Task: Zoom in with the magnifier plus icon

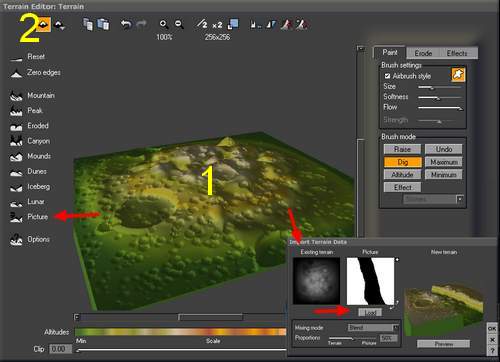Action: (163, 24)
